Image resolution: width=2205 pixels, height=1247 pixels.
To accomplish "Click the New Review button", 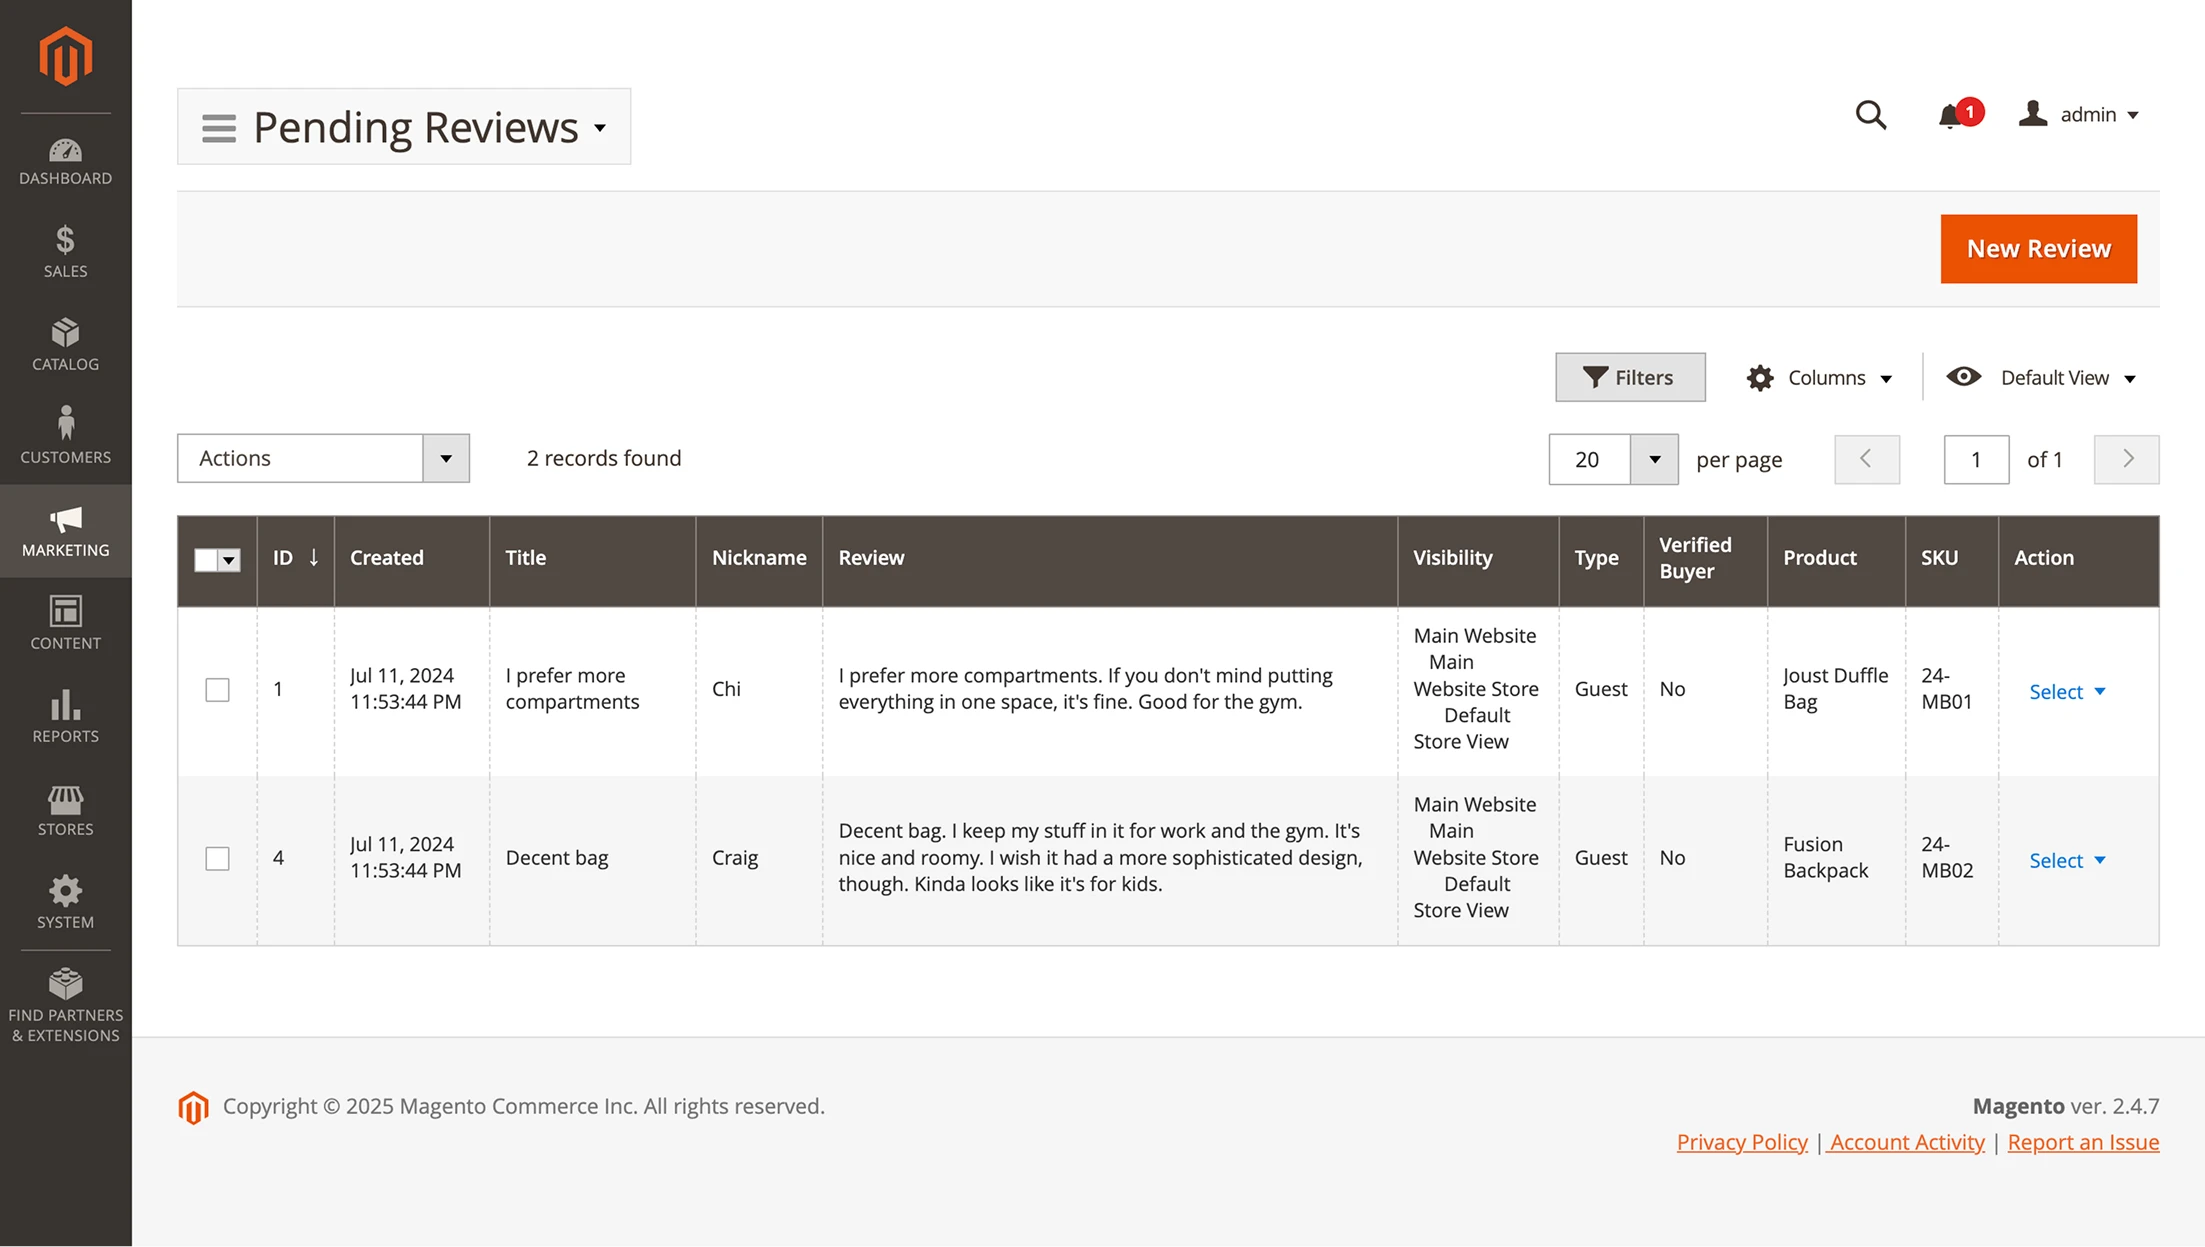I will click(x=2038, y=248).
